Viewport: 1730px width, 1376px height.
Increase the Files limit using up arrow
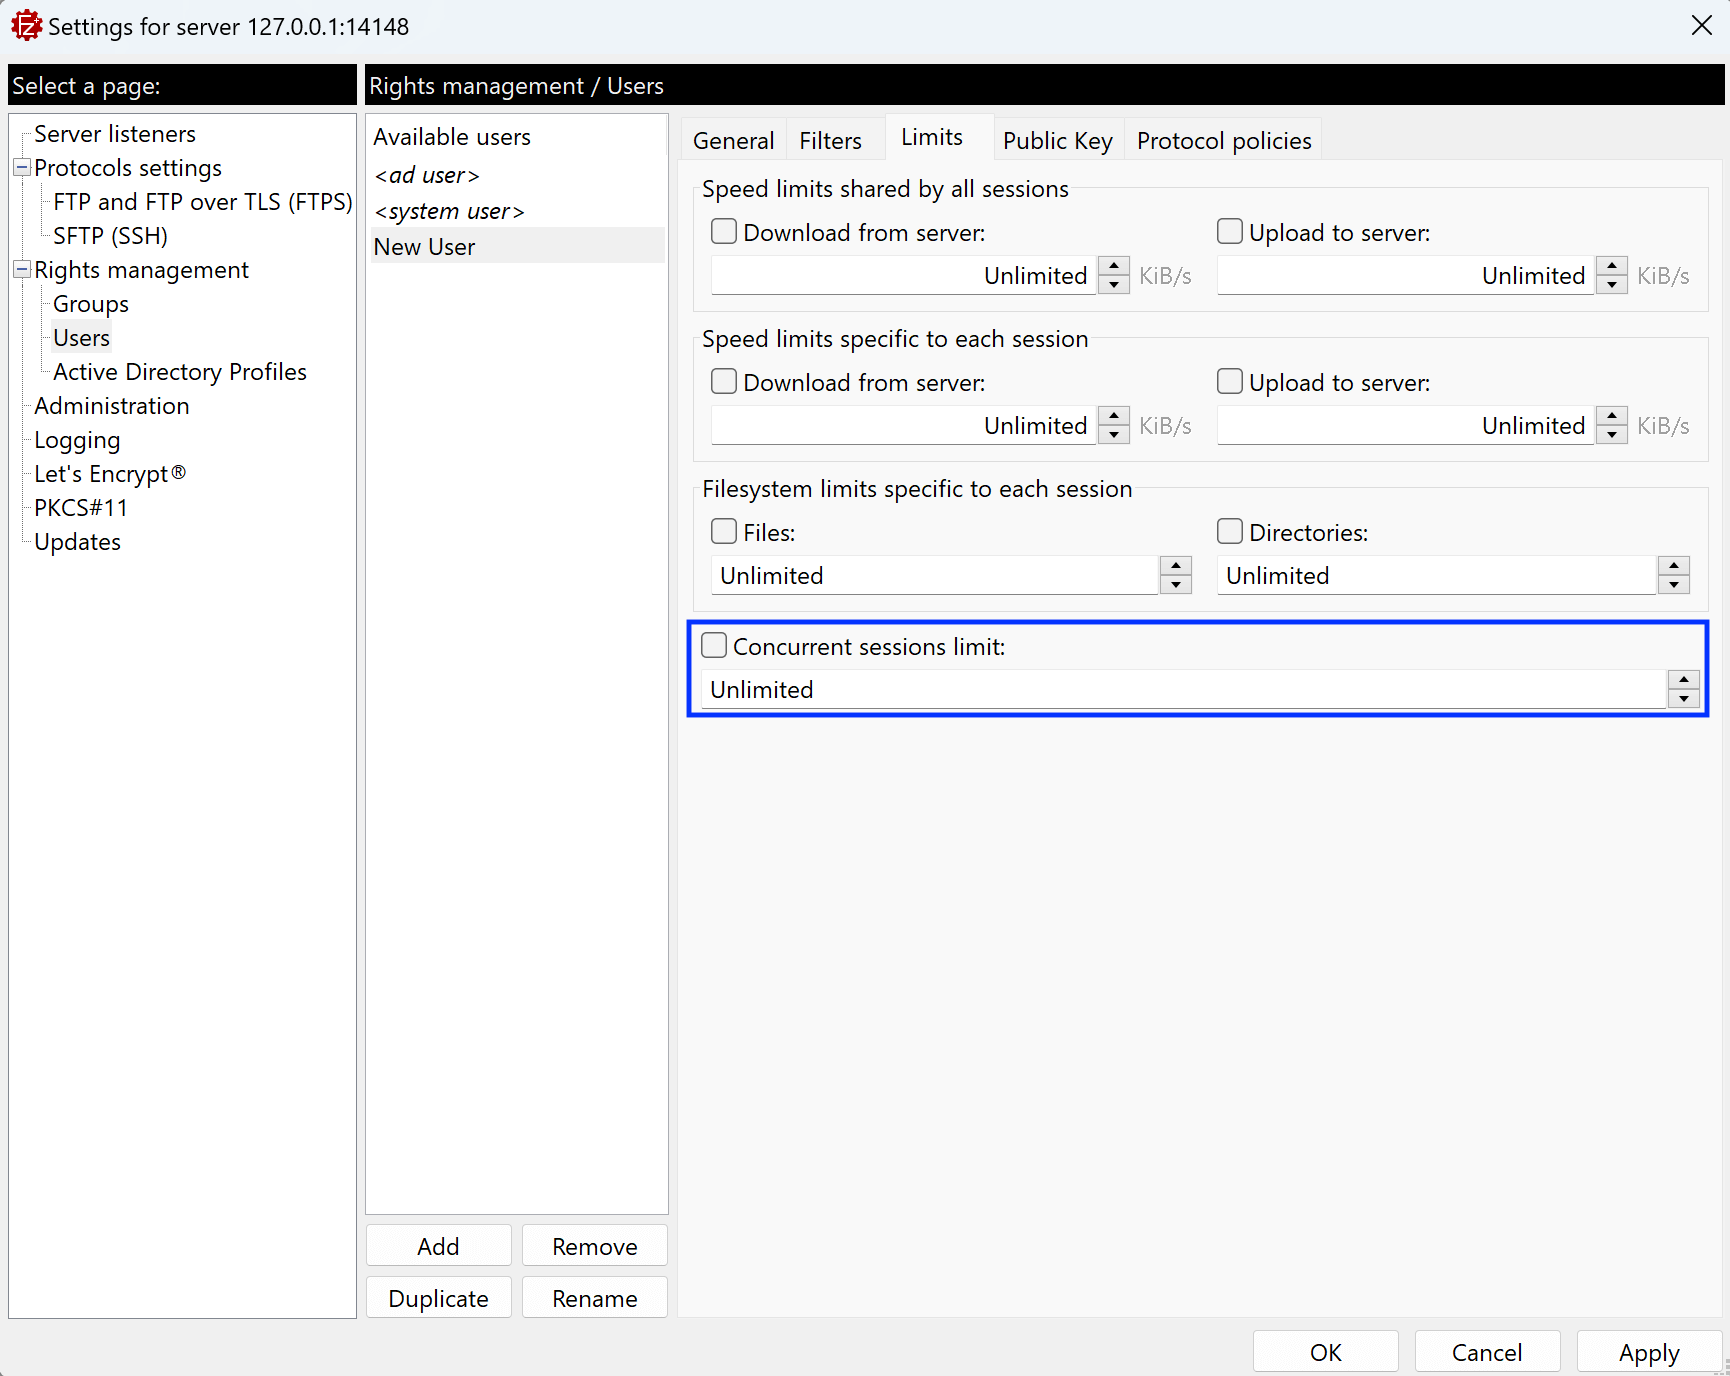[1175, 566]
